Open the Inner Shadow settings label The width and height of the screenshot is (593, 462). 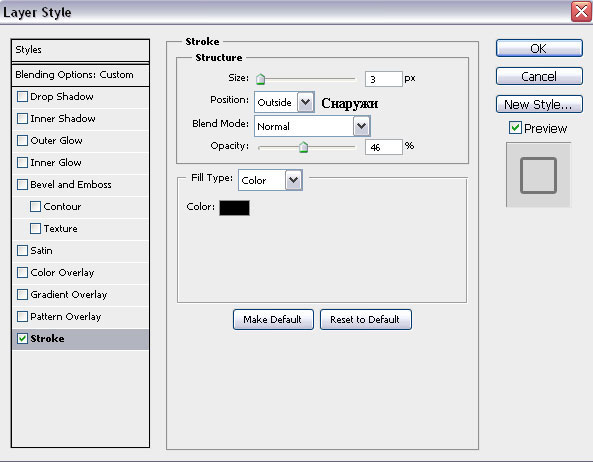point(63,119)
